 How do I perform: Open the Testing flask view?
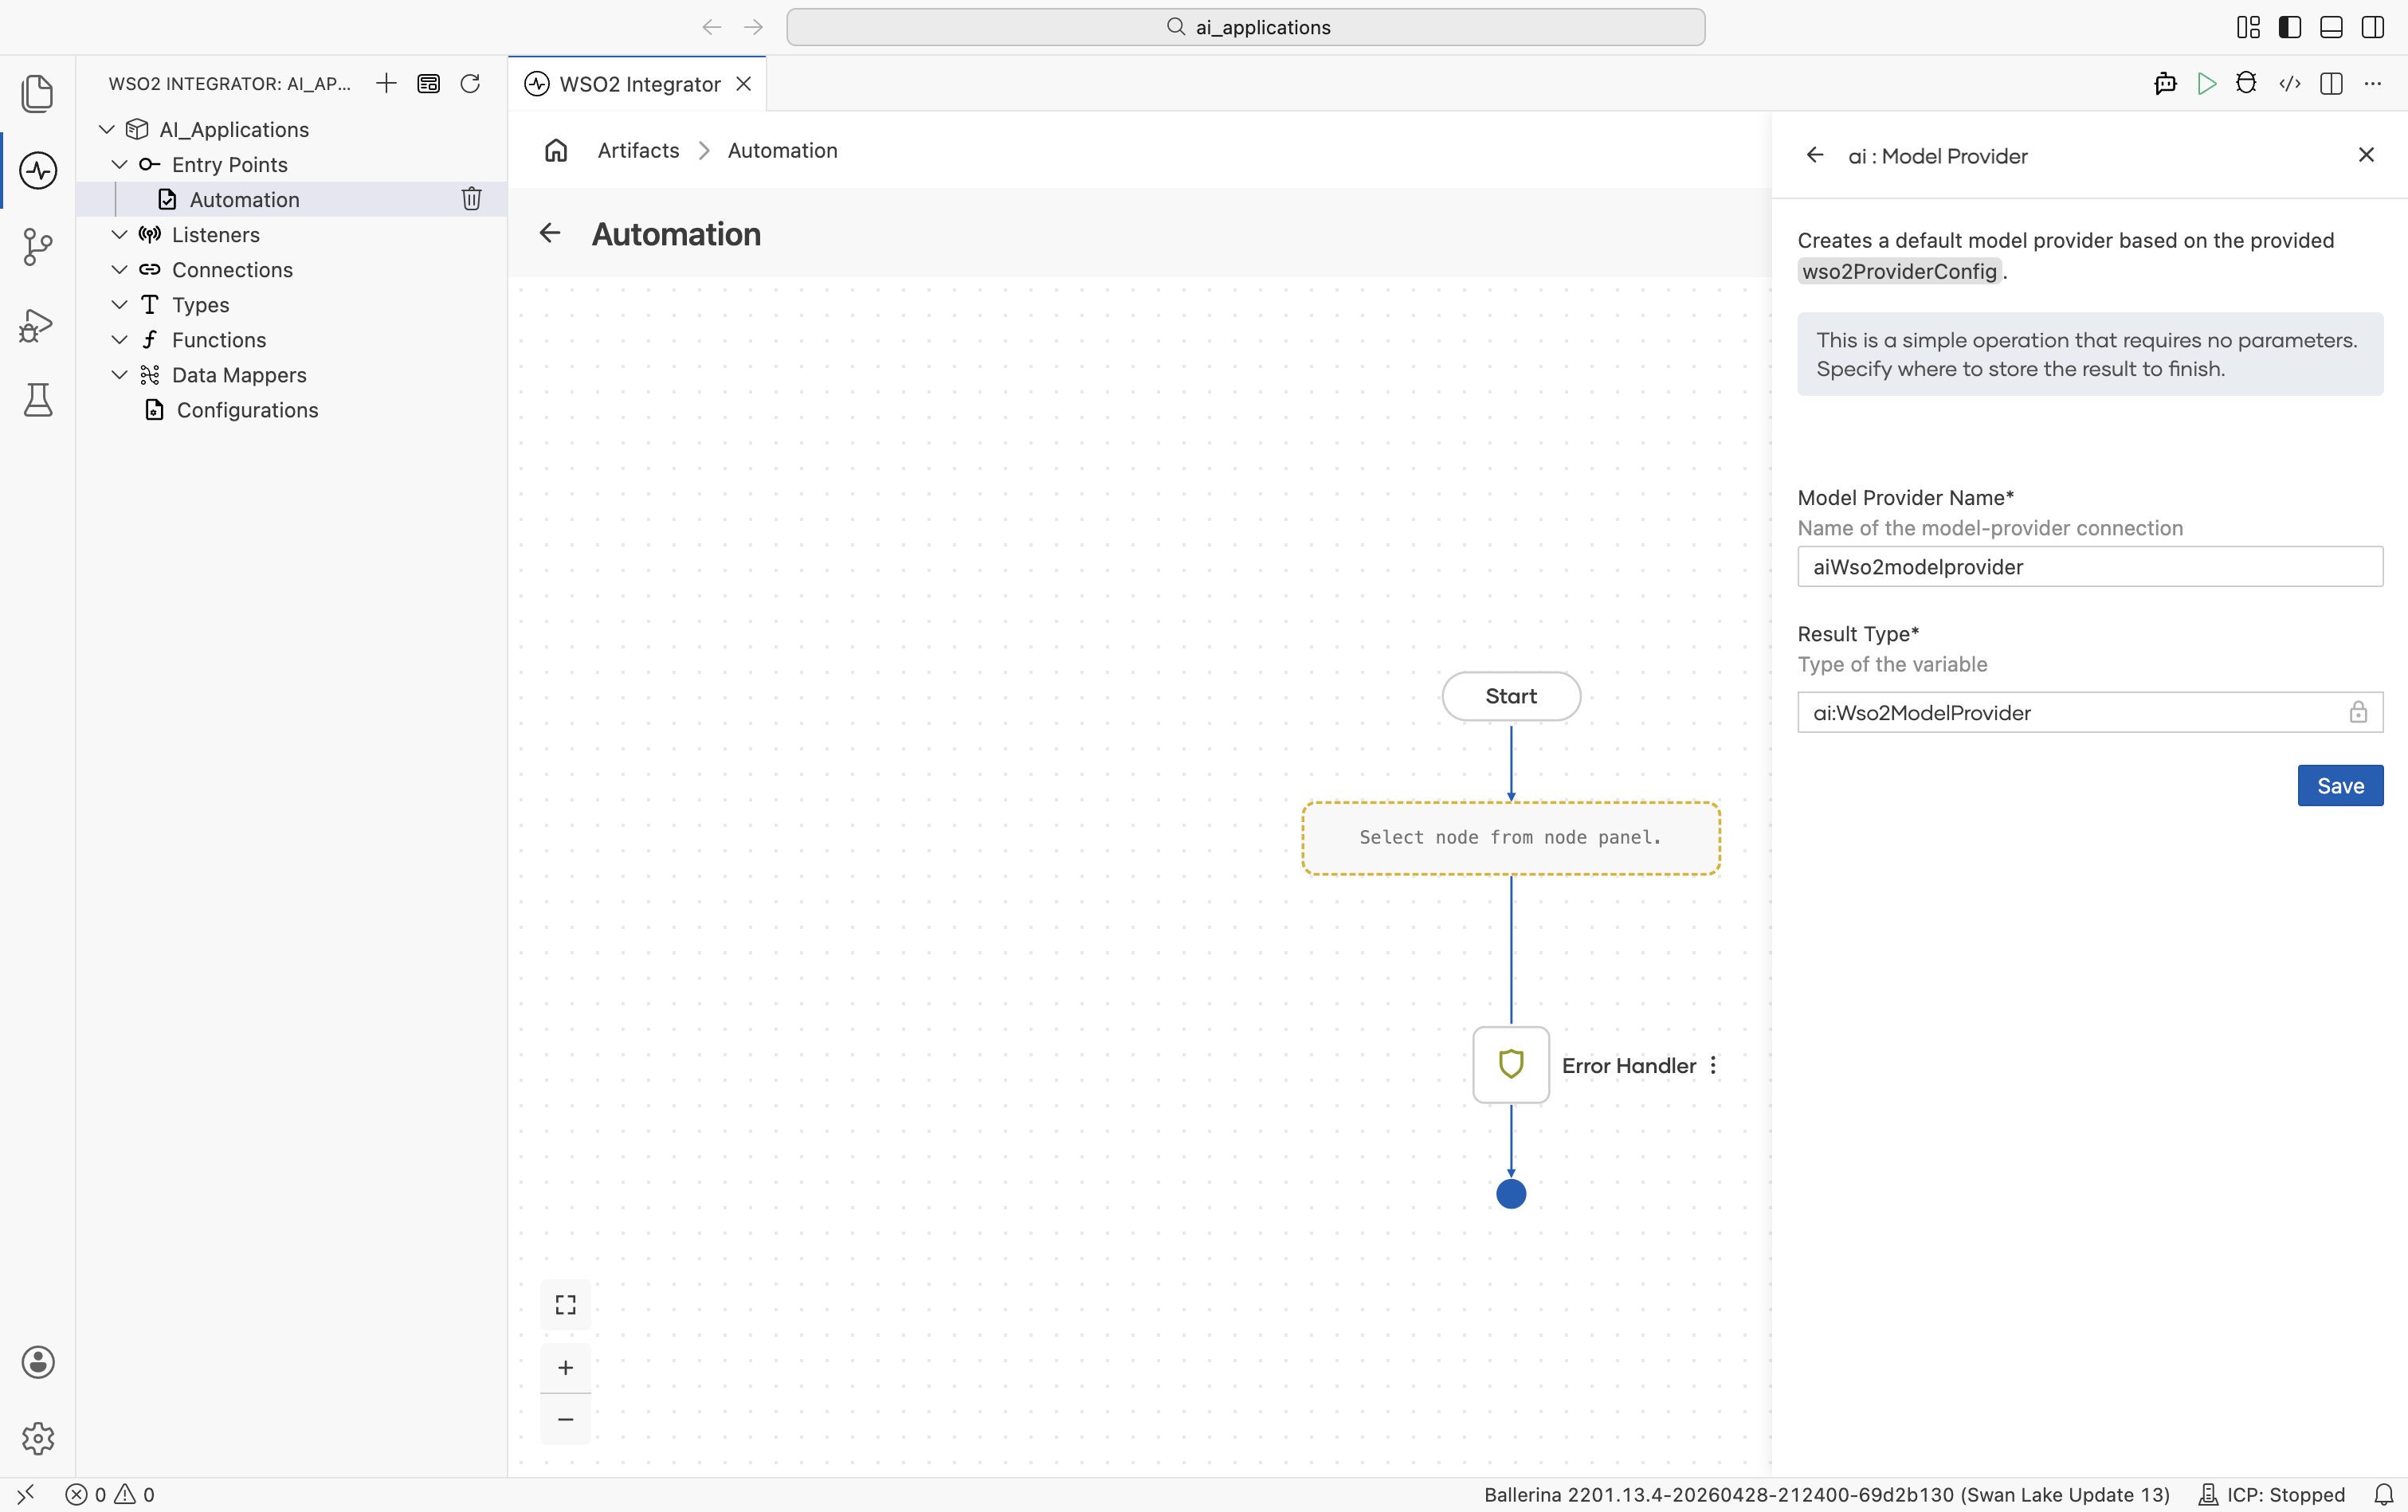[x=38, y=400]
